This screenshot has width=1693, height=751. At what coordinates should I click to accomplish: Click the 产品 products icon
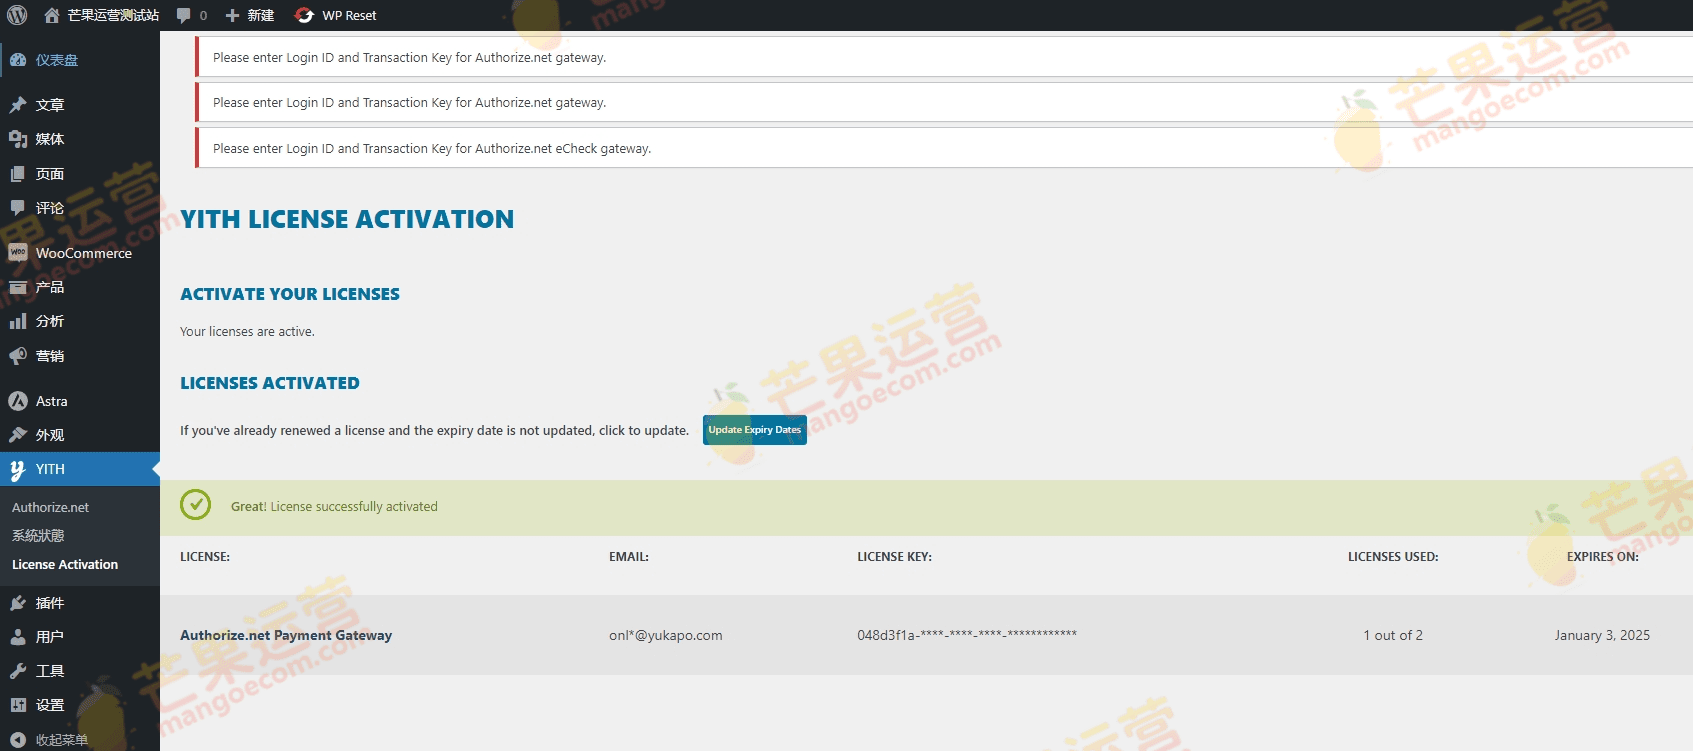point(18,287)
